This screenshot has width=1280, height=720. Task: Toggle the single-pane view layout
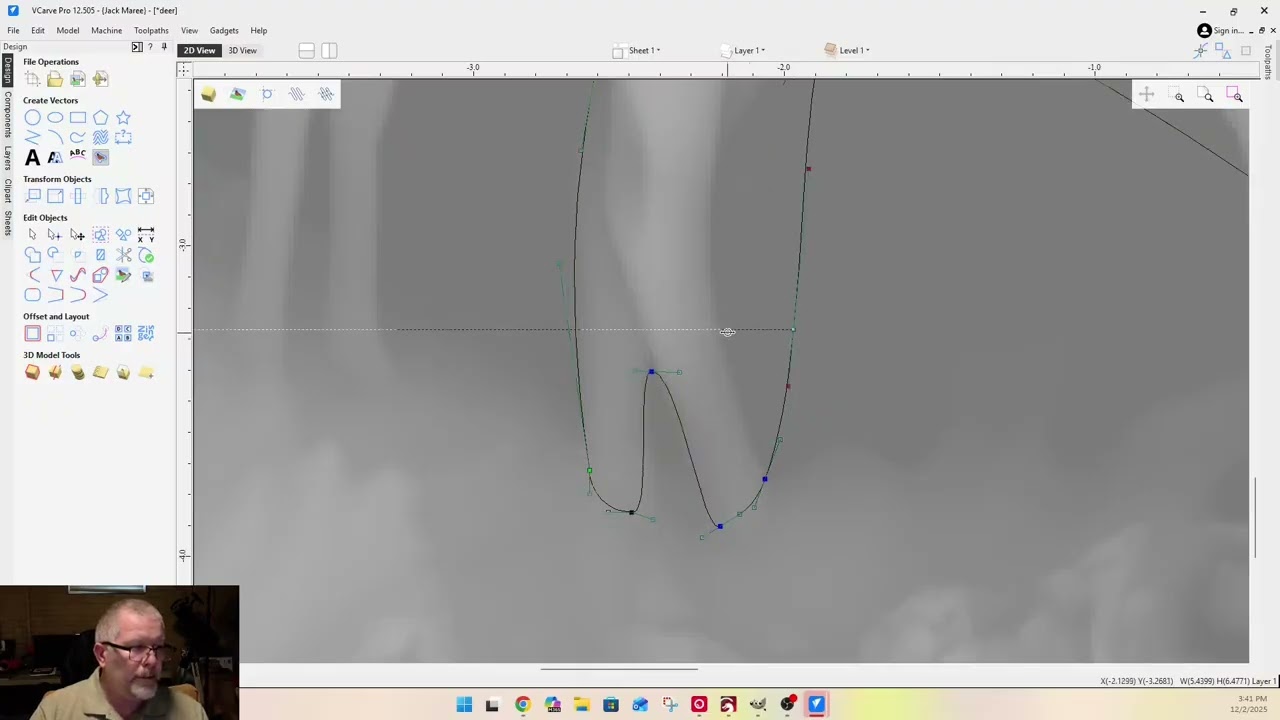tap(307, 50)
